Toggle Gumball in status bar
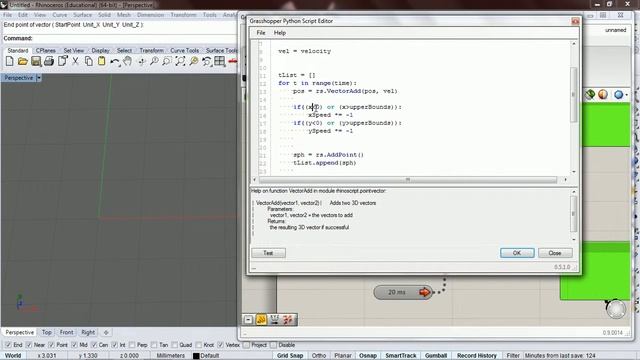The image size is (640, 360). [436, 356]
